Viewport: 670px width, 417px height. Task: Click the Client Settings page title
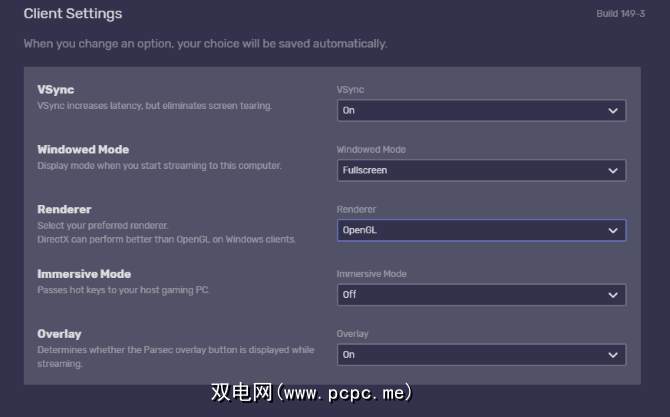point(73,14)
